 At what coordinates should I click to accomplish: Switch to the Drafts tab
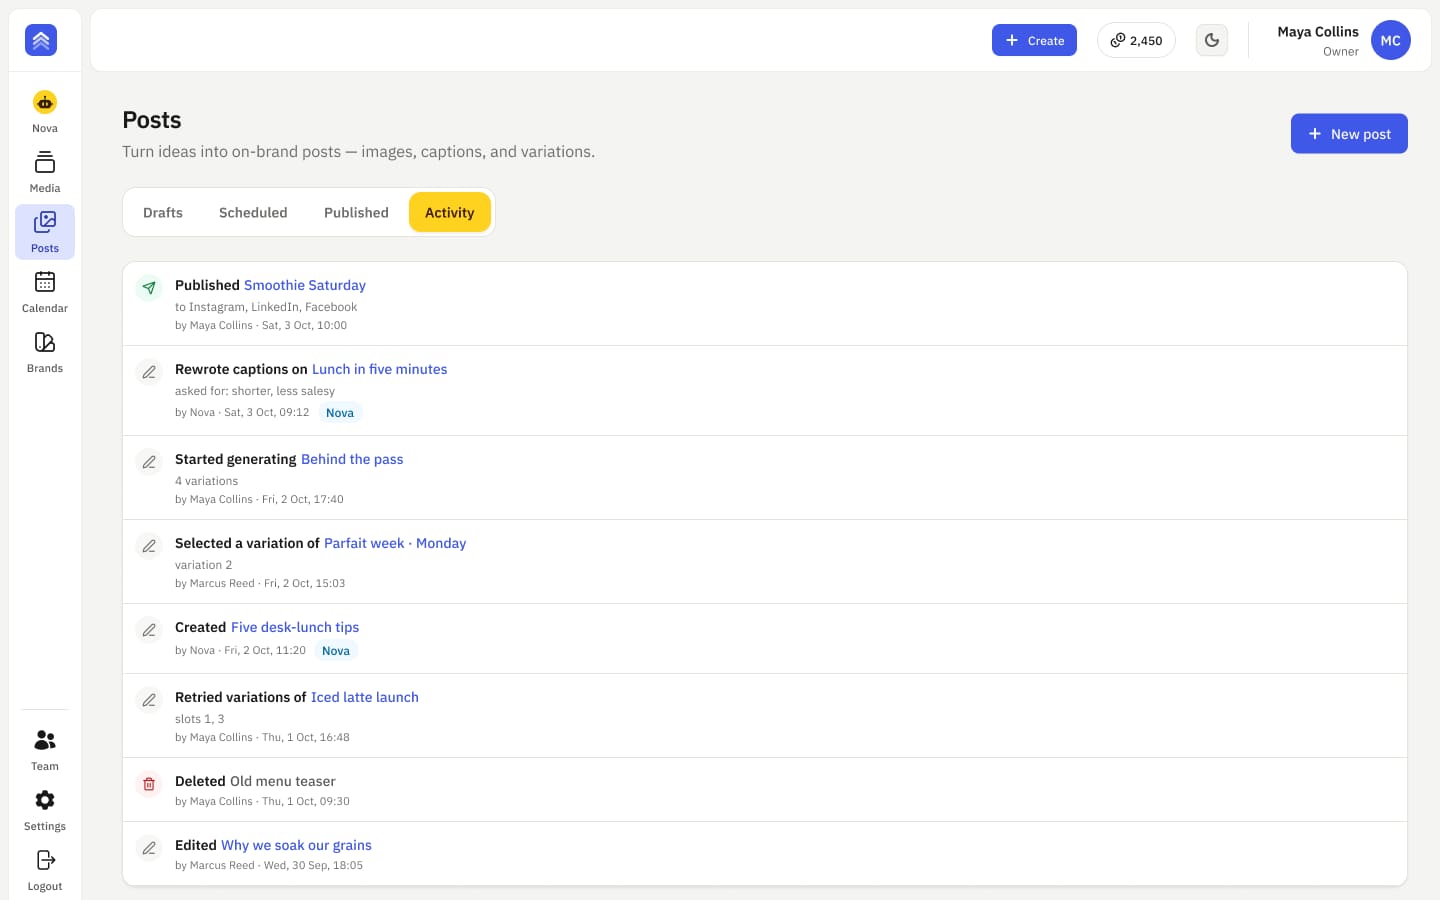tap(163, 212)
